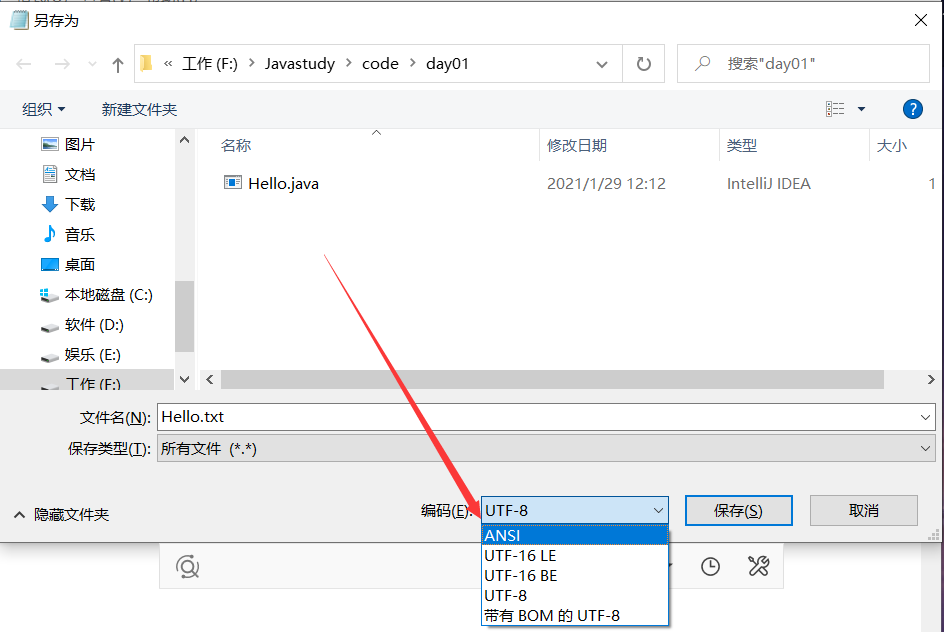Select 软件 (D:) drive
Screen dimensions: 944x632
[x=82, y=325]
